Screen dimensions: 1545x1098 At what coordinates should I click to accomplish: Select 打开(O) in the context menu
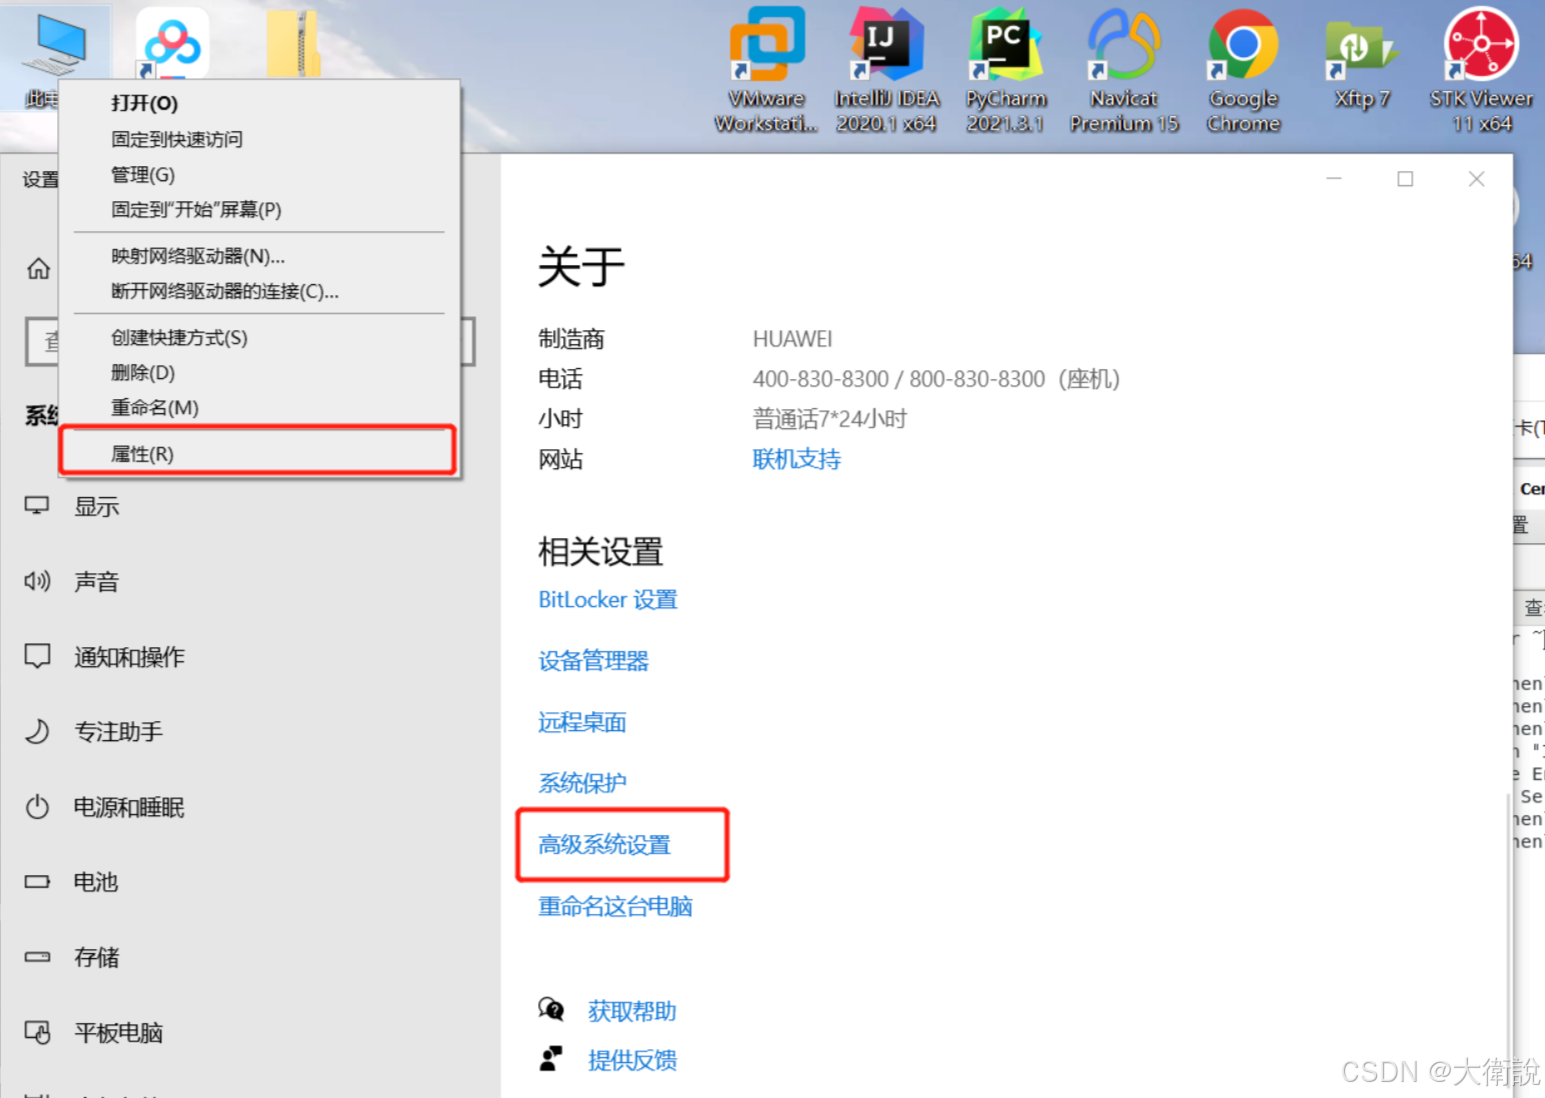(x=143, y=102)
